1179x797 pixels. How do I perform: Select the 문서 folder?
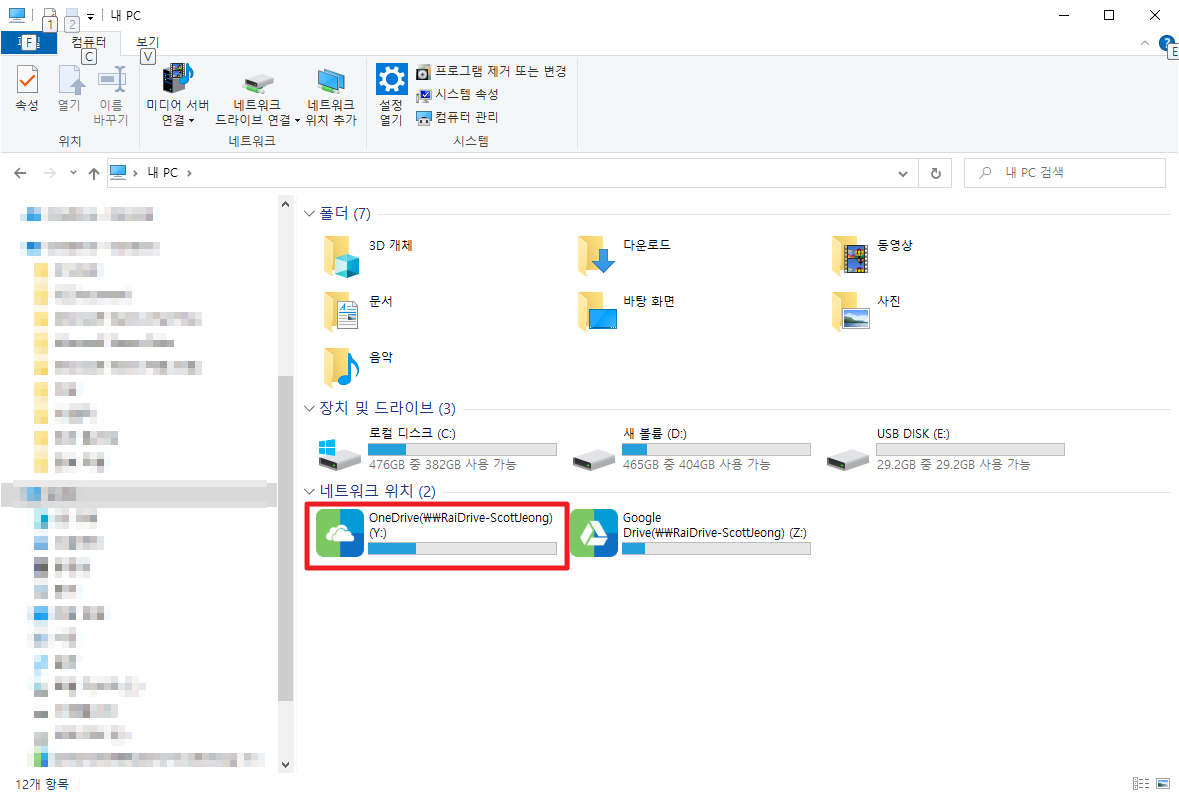tap(359, 311)
